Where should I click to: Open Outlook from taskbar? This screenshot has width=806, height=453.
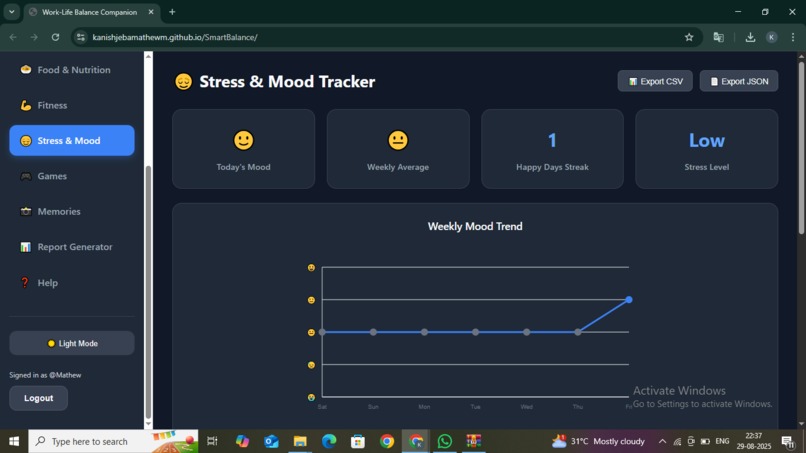[271, 441]
